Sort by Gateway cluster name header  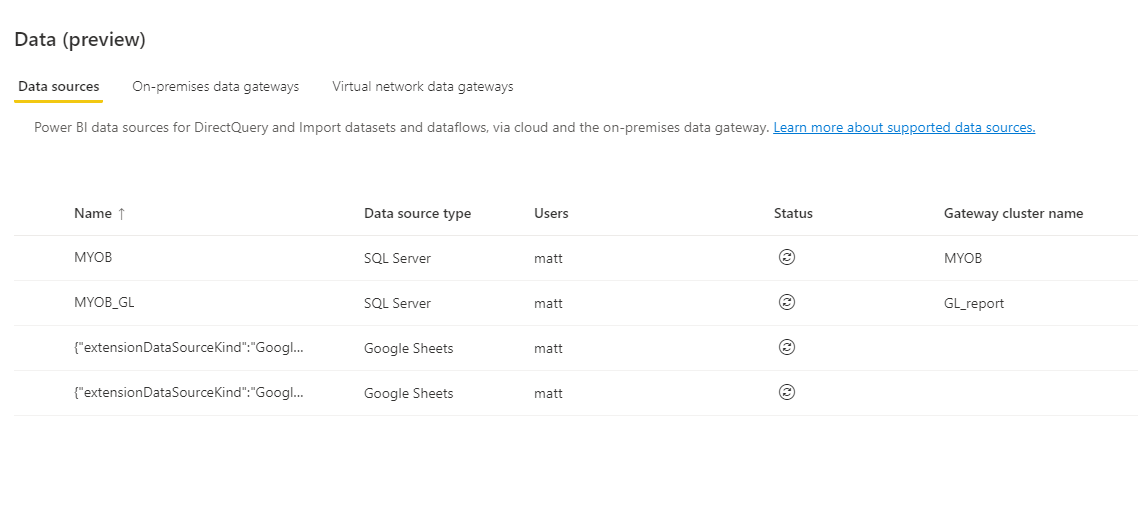pyautogui.click(x=1013, y=213)
